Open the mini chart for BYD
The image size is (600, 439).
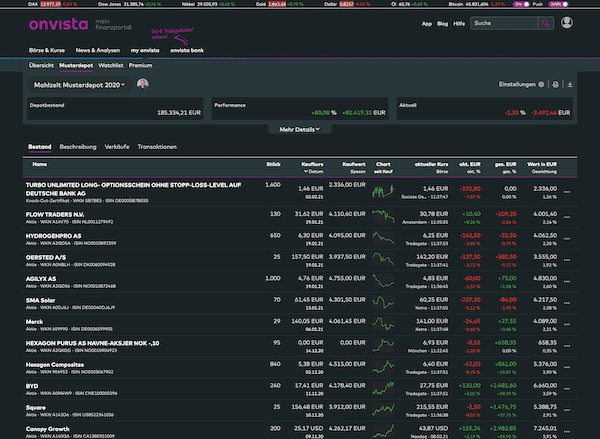coord(383,388)
